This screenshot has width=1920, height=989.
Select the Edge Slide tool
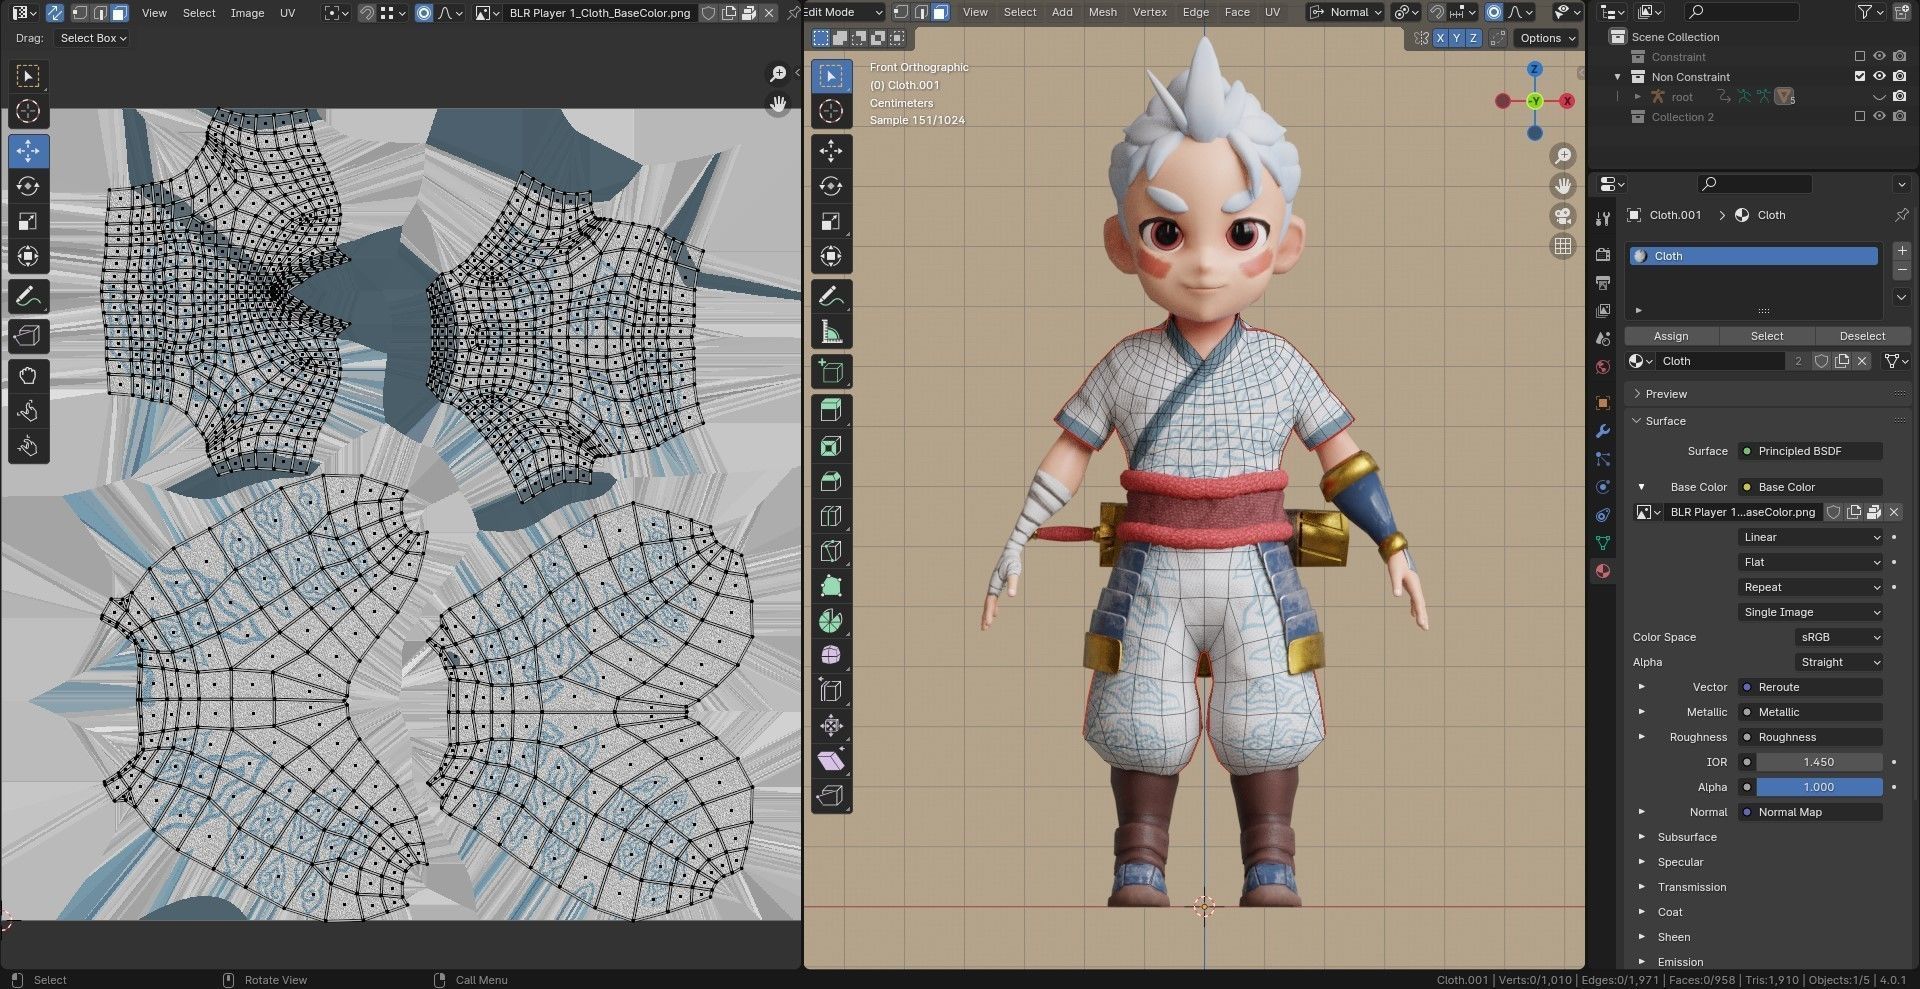click(x=831, y=691)
